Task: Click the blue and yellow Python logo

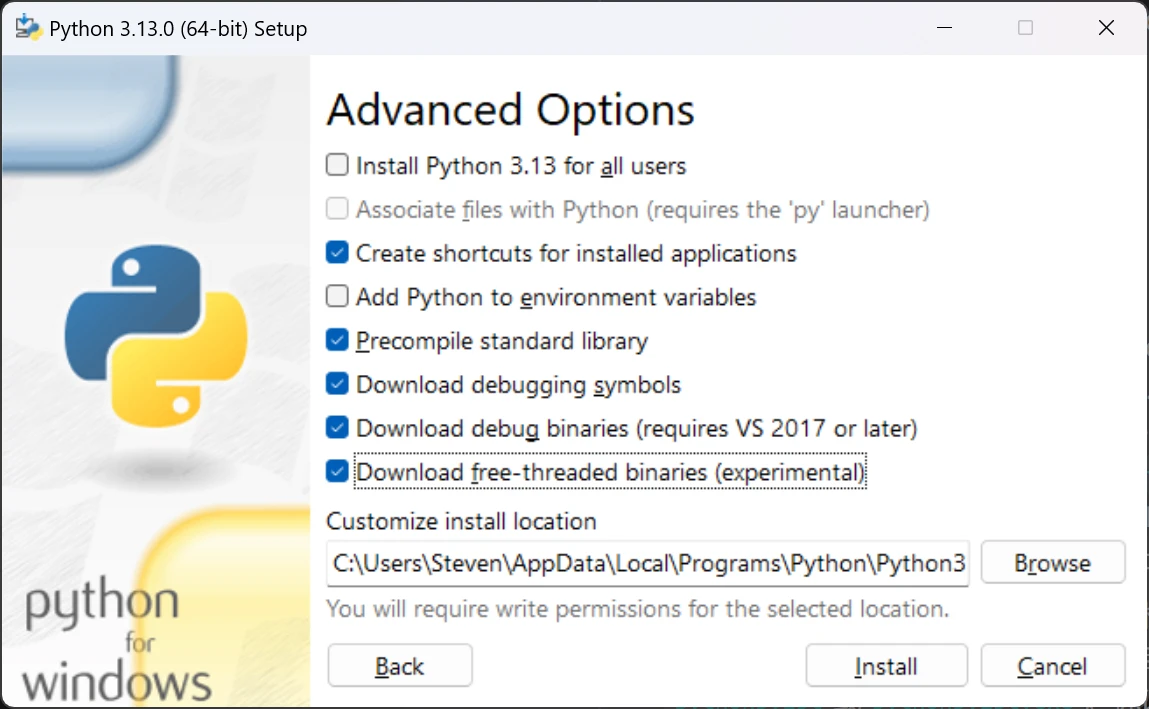Action: point(155,335)
